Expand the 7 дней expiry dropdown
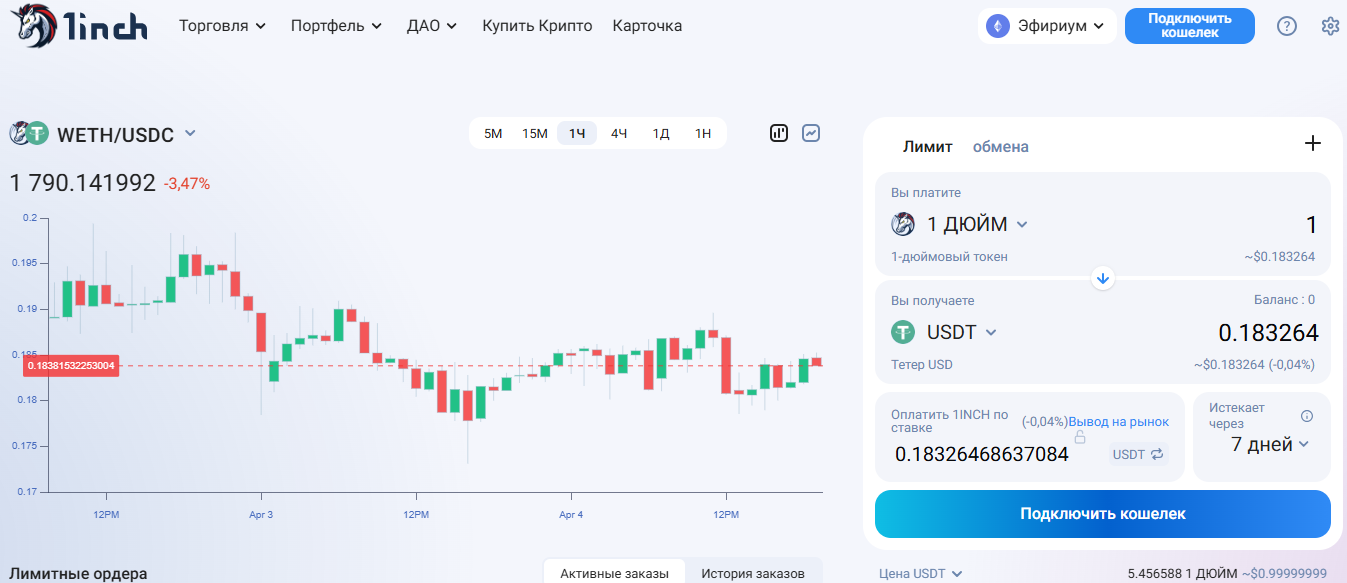 (x=1270, y=445)
